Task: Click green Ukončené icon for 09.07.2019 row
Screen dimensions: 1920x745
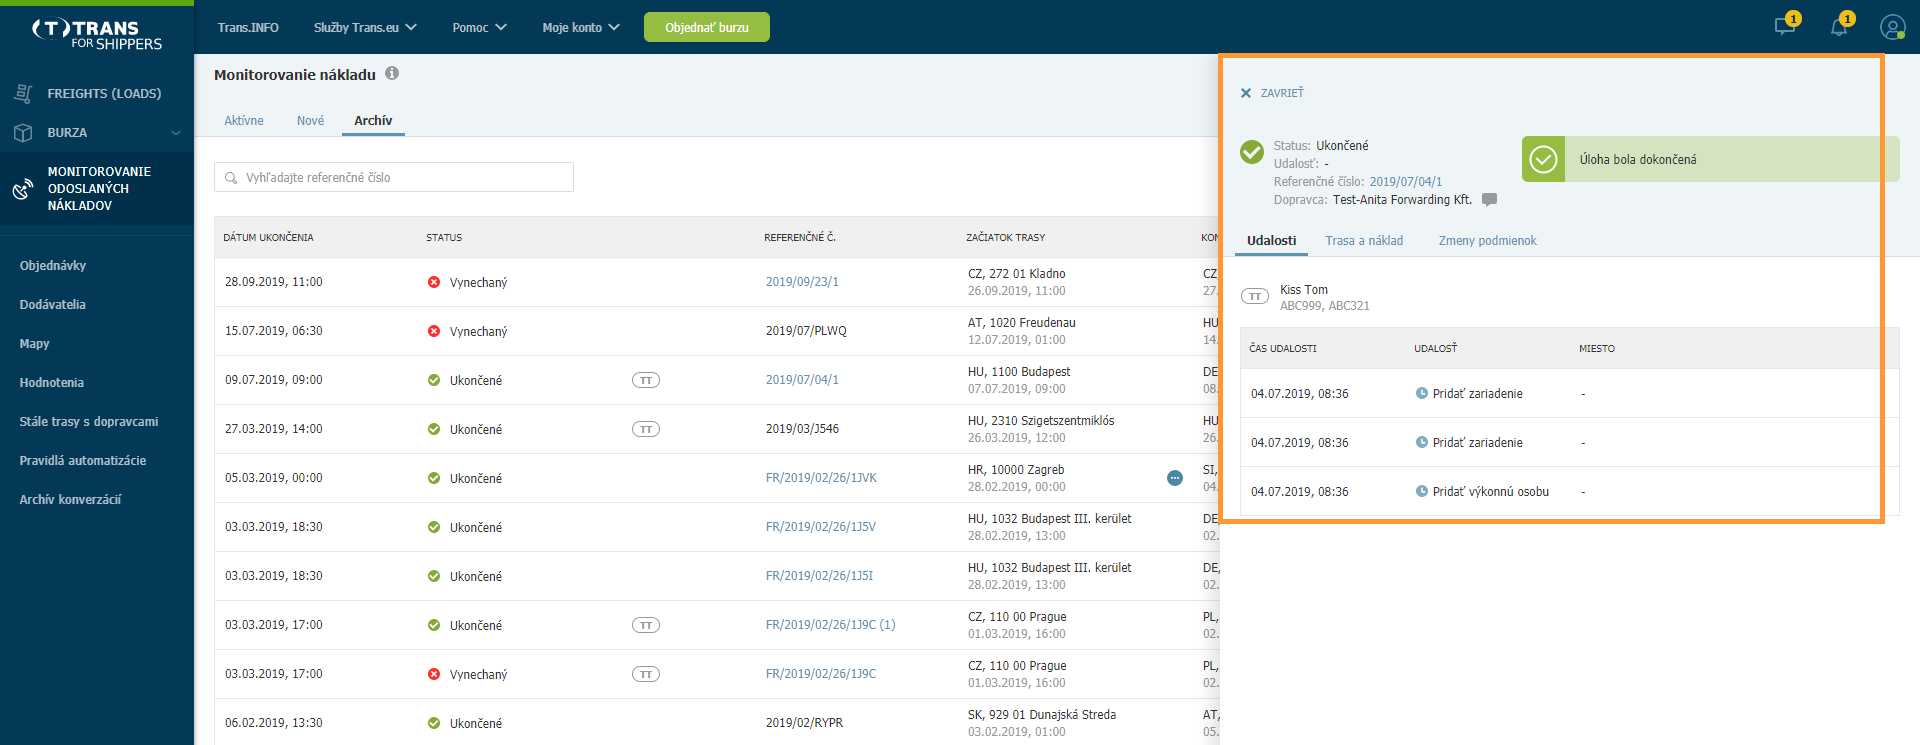Action: (434, 380)
